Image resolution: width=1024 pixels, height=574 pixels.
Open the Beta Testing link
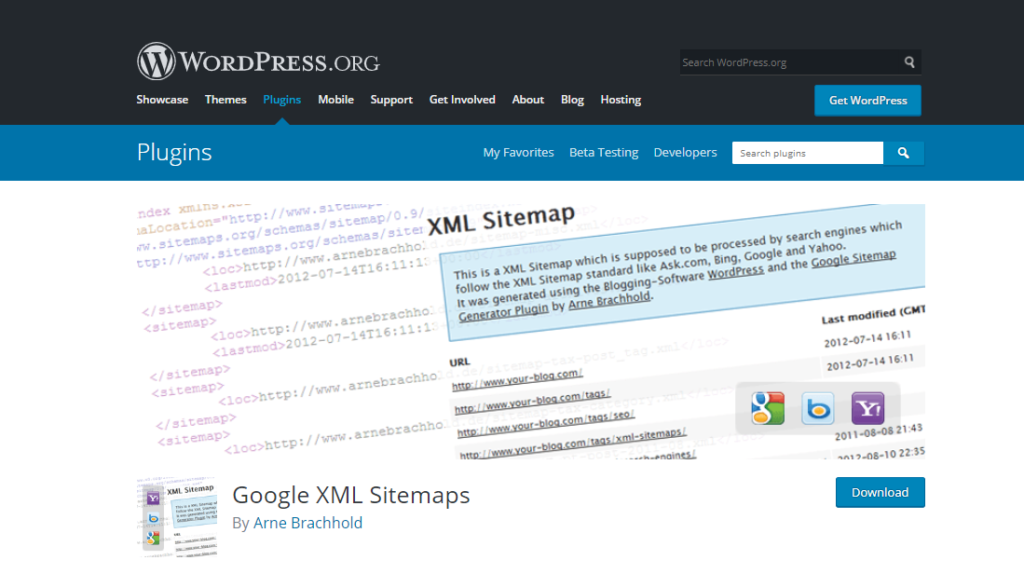pyautogui.click(x=603, y=152)
